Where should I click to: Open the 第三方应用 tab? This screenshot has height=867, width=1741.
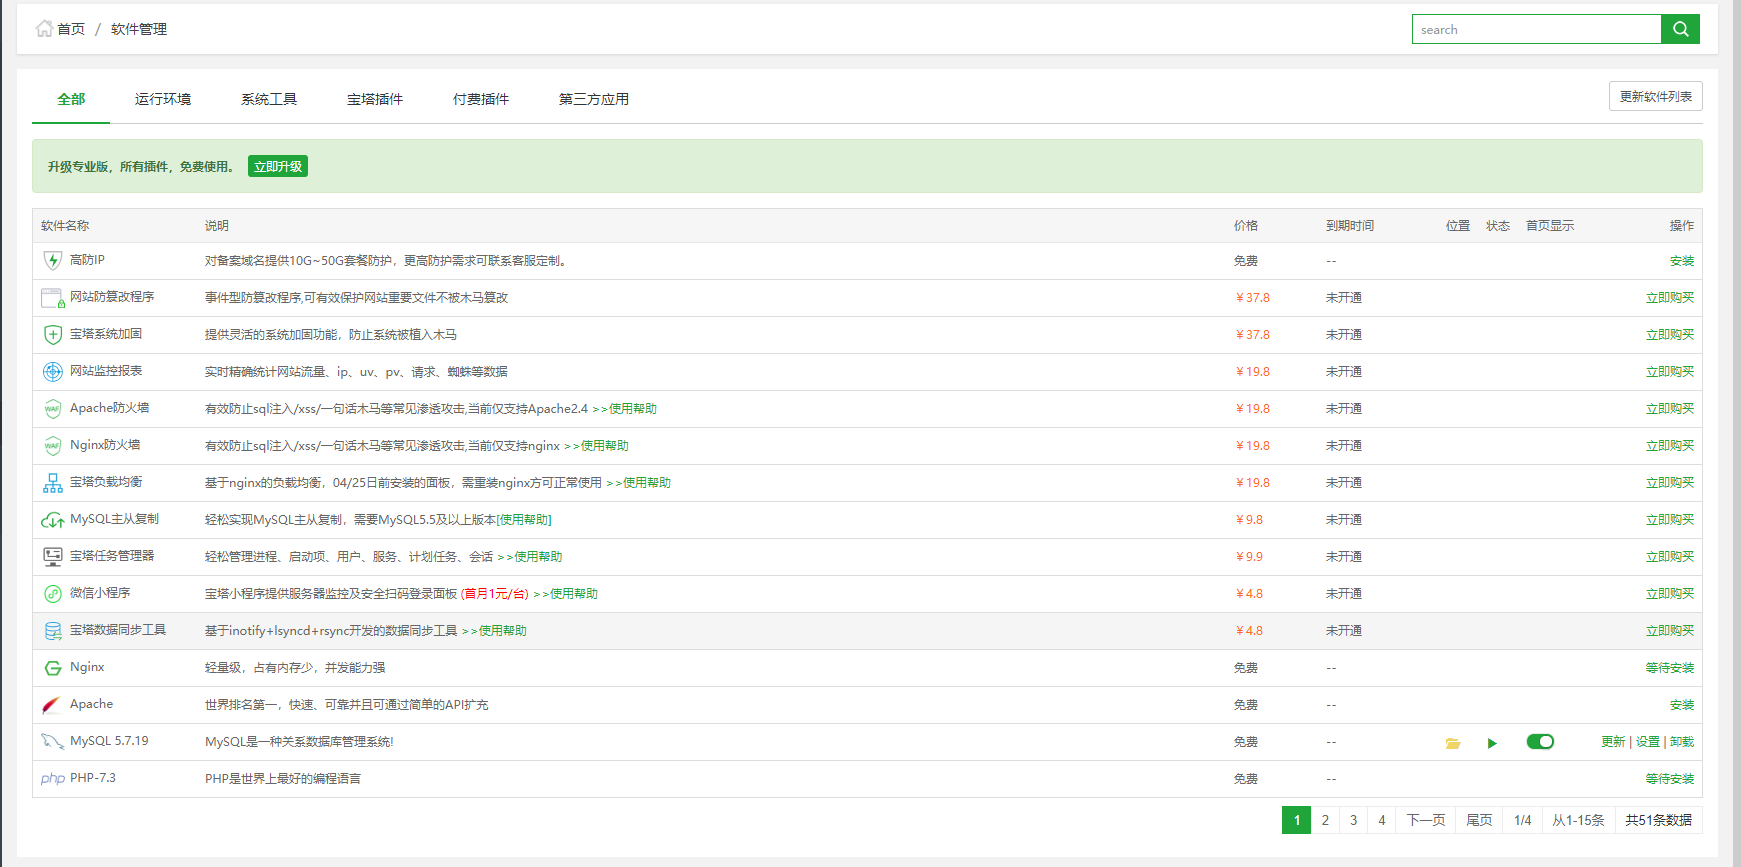click(x=594, y=99)
